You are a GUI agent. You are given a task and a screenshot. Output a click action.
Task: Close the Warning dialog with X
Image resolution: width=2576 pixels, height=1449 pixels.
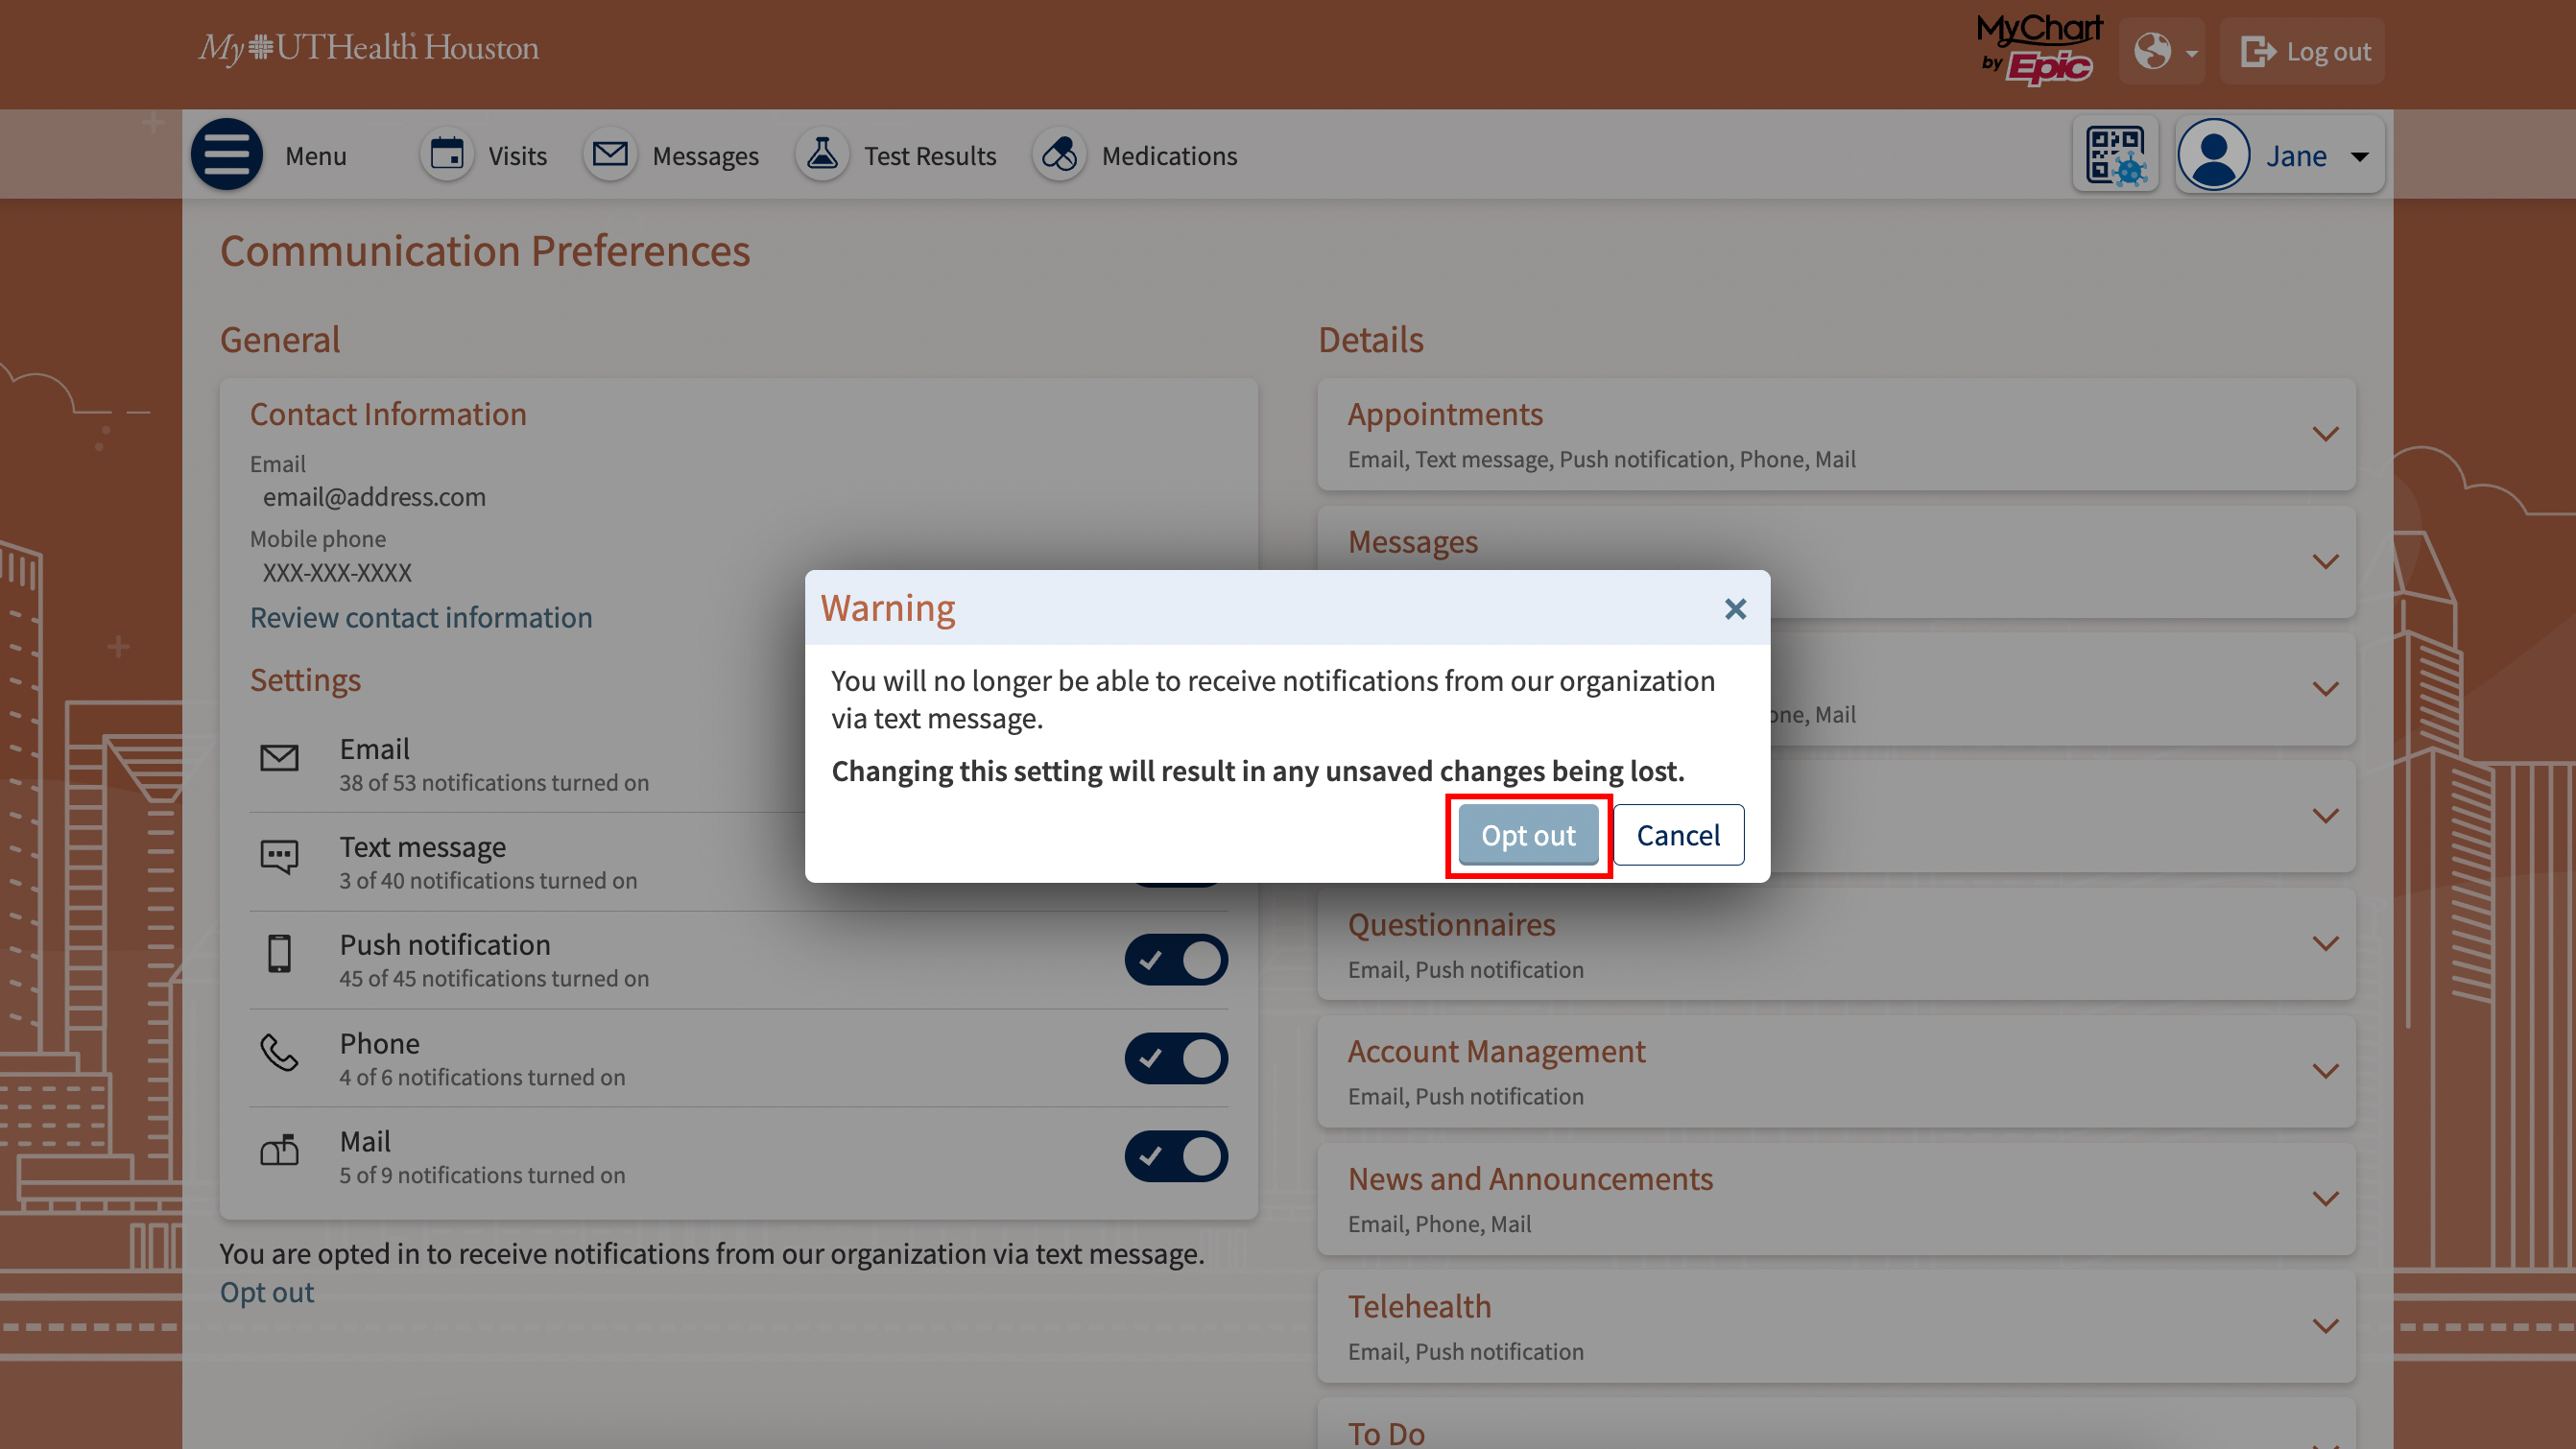pyautogui.click(x=1735, y=609)
